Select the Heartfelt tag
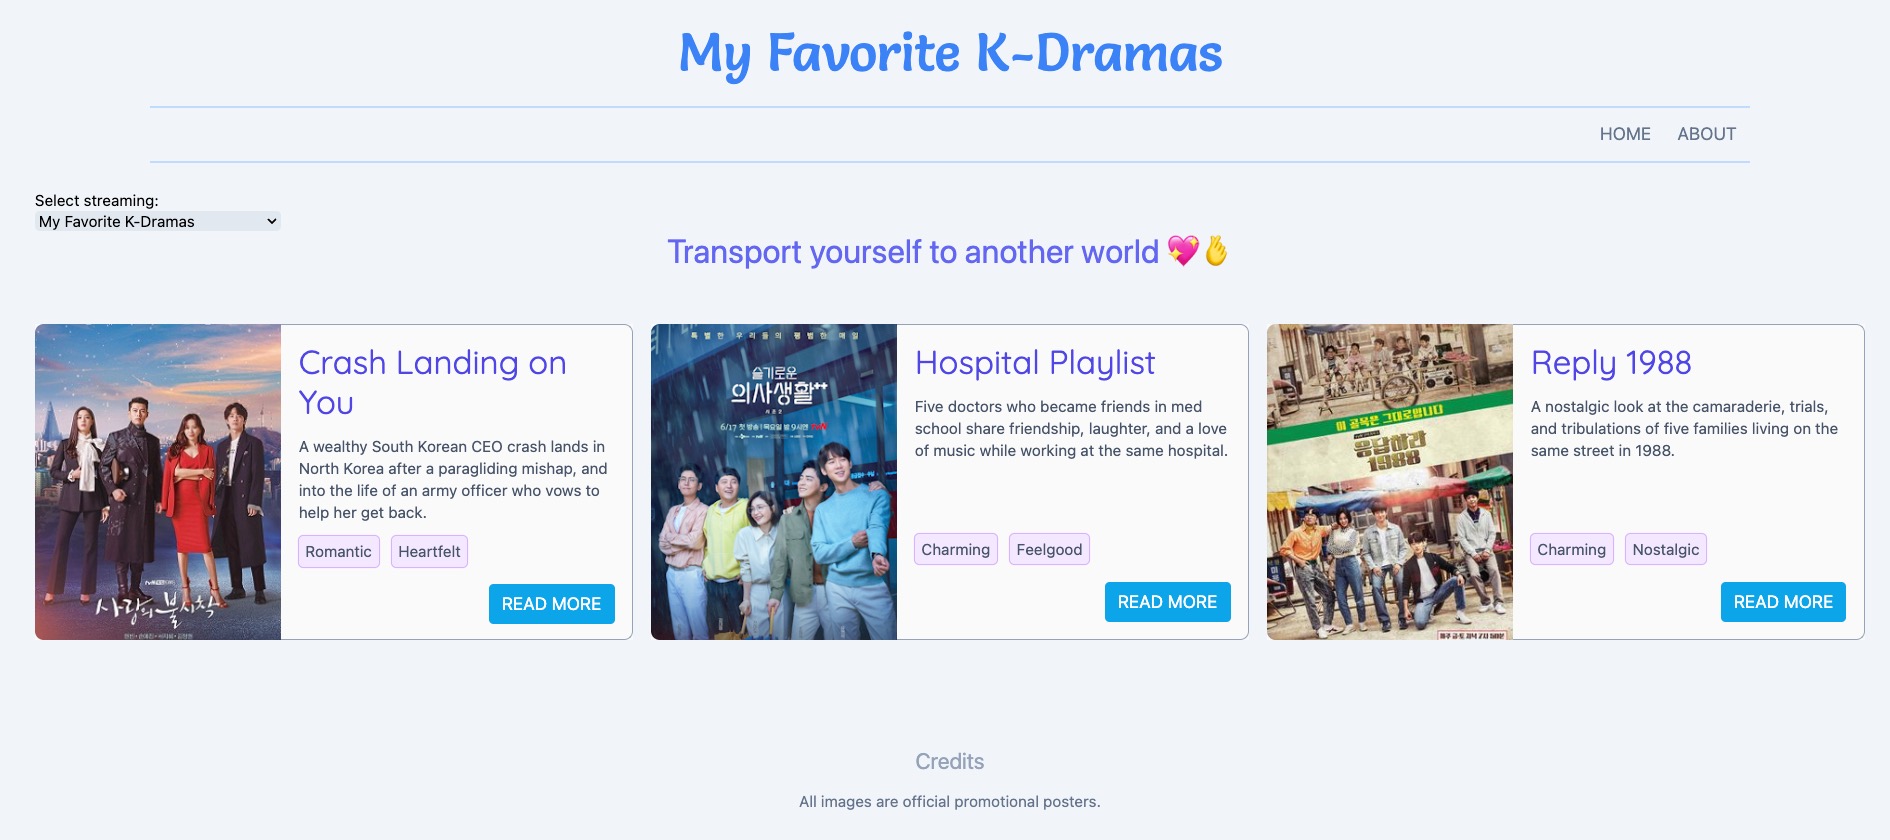 (x=429, y=552)
